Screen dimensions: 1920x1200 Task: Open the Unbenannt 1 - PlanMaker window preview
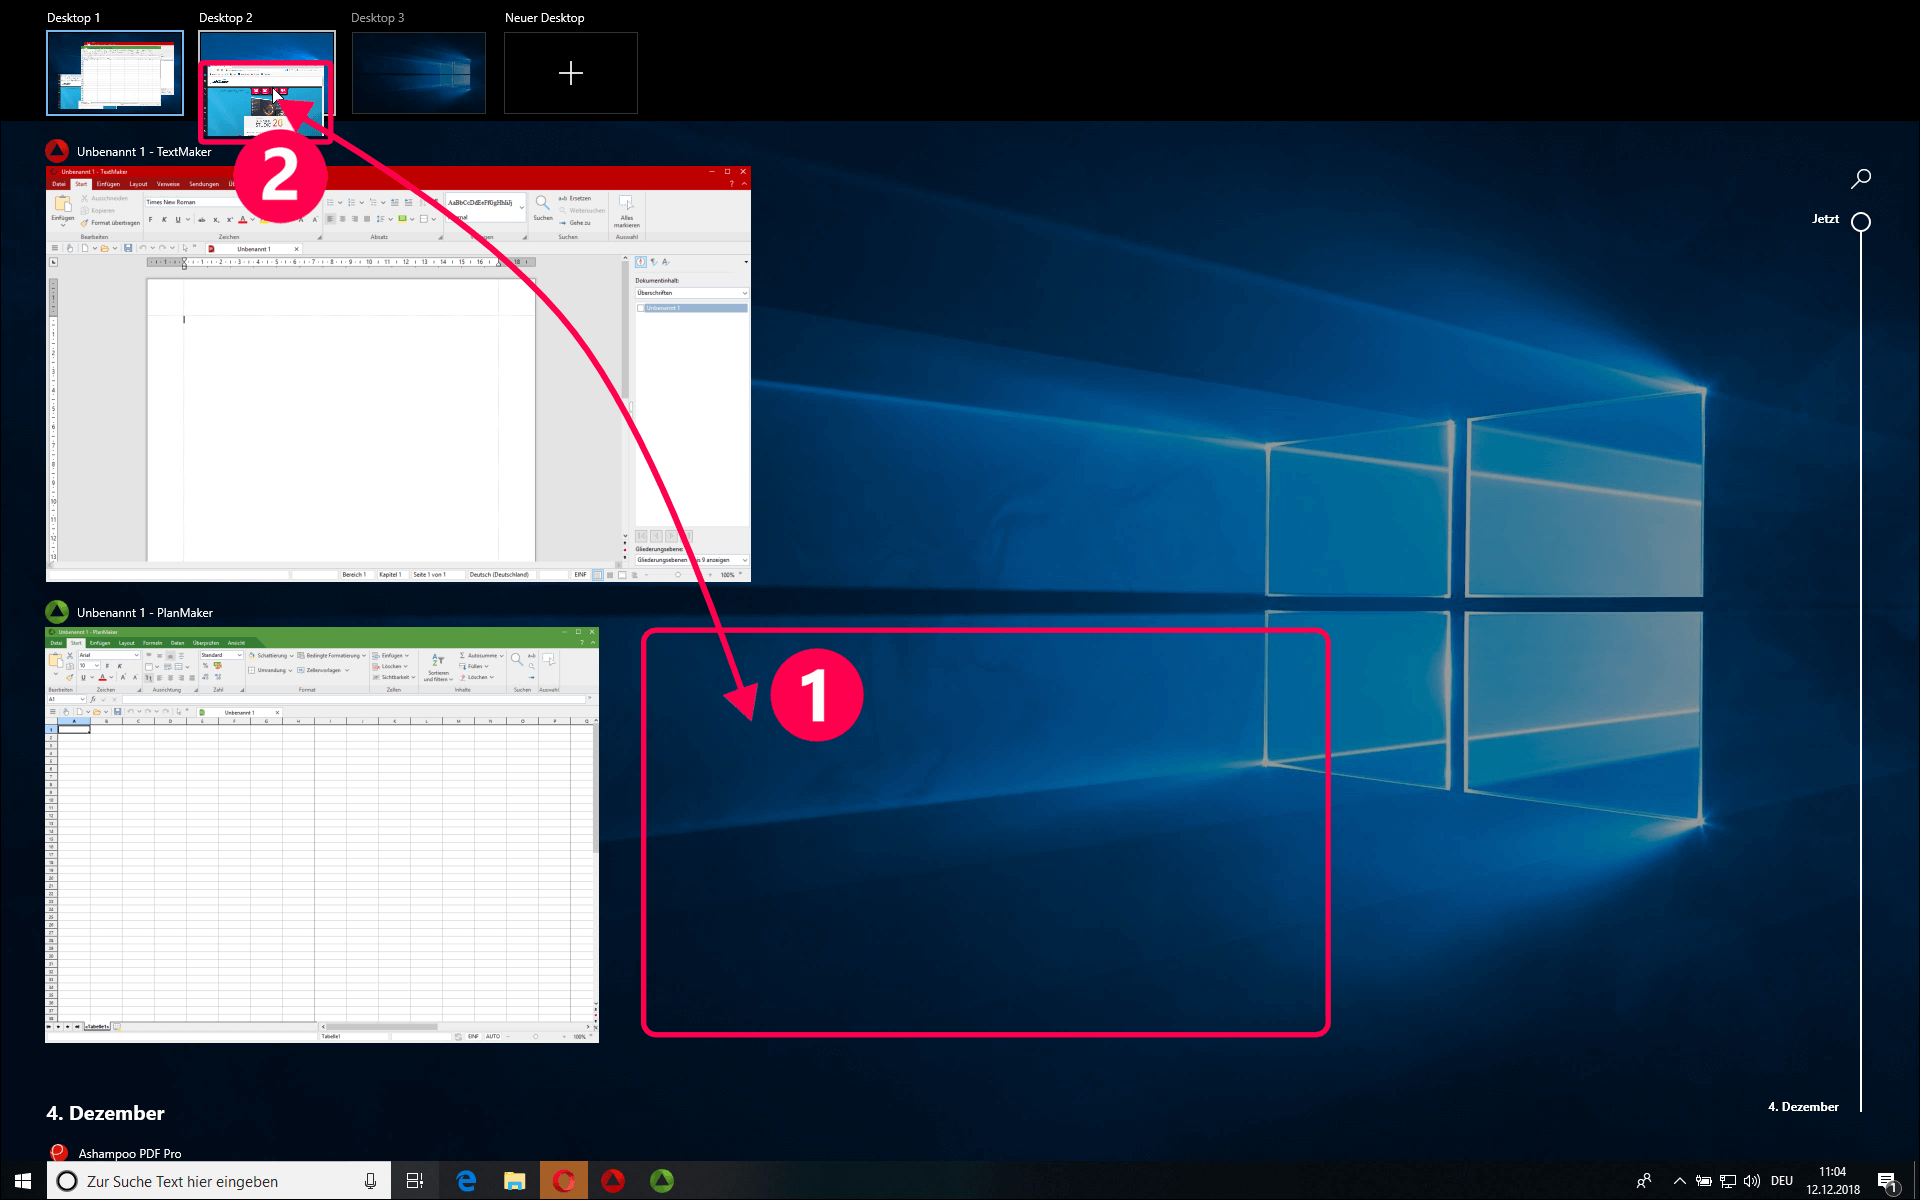322,835
